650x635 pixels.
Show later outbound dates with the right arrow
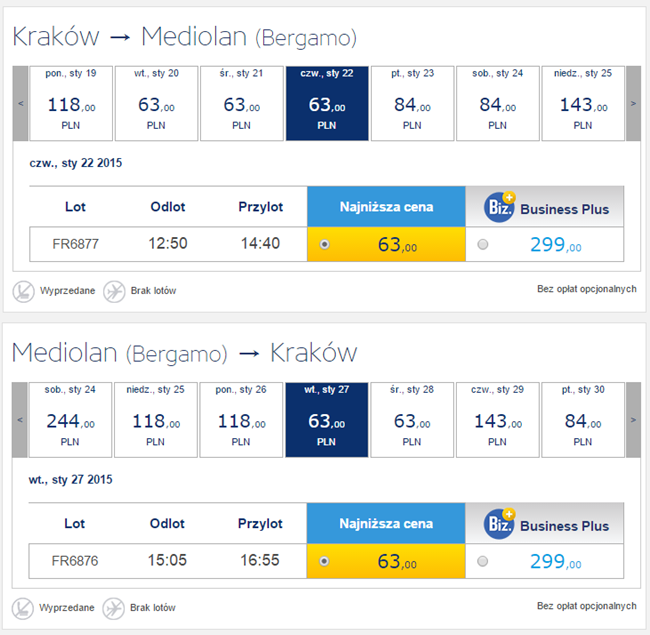[632, 103]
